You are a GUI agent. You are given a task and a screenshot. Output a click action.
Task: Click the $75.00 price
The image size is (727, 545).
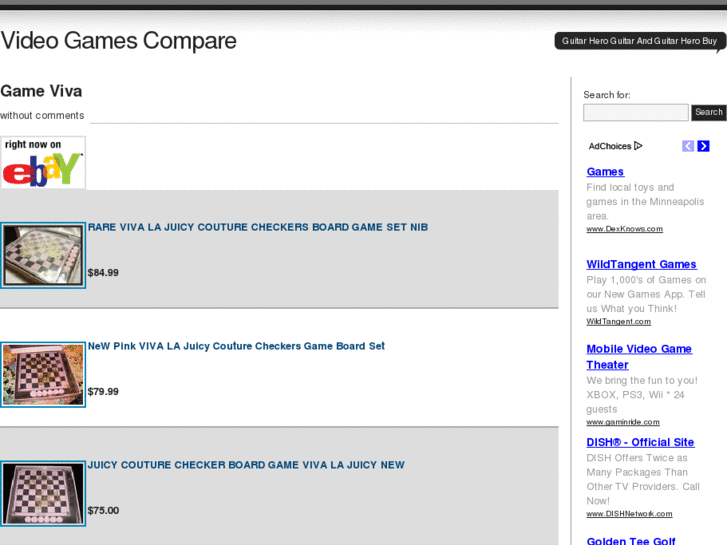click(103, 511)
